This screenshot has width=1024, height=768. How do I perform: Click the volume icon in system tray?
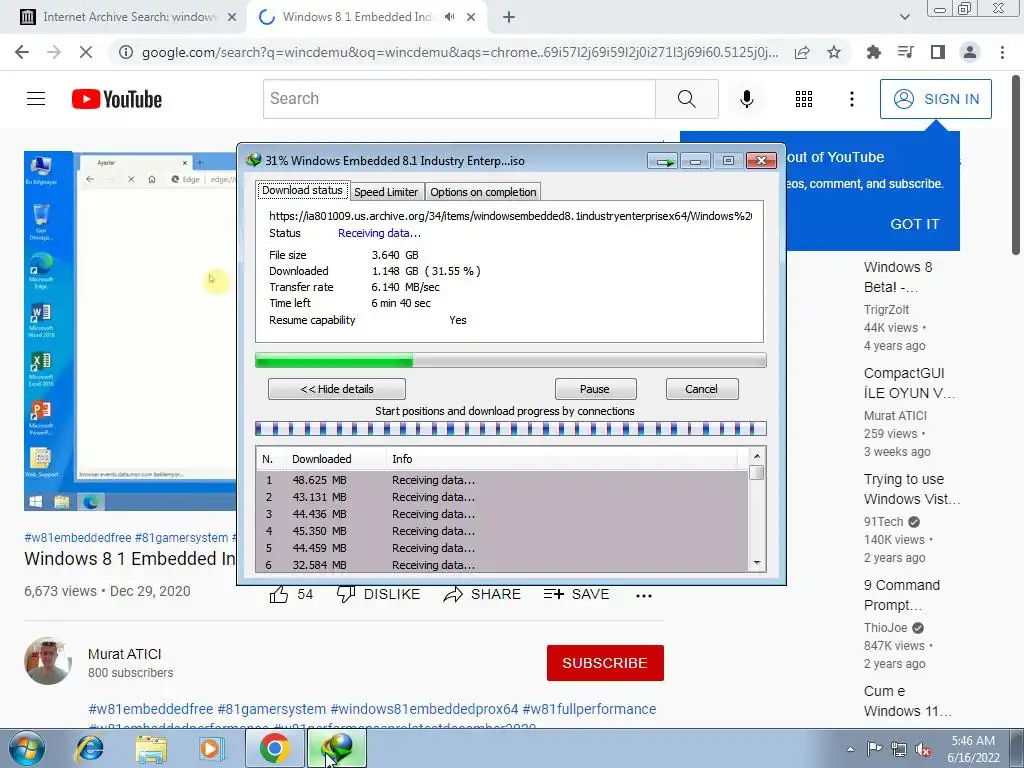pyautogui.click(x=923, y=749)
